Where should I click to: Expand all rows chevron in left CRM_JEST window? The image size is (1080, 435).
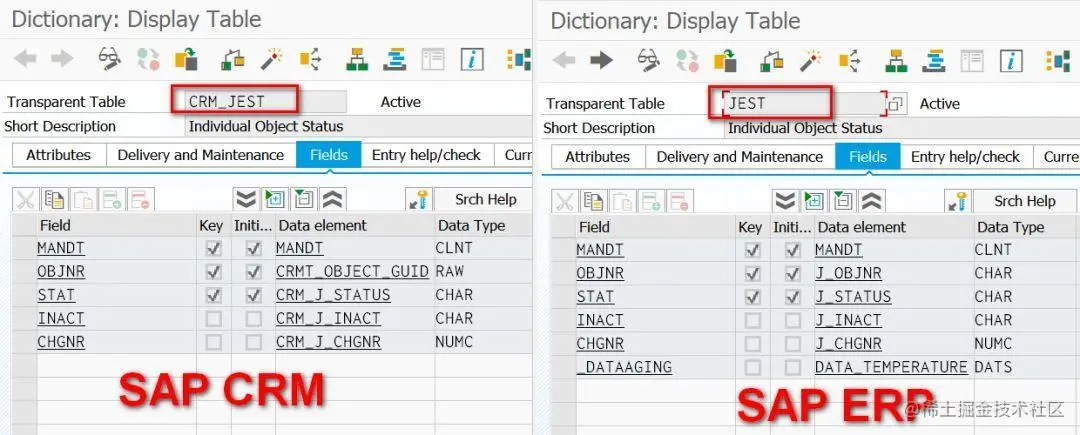pos(246,200)
